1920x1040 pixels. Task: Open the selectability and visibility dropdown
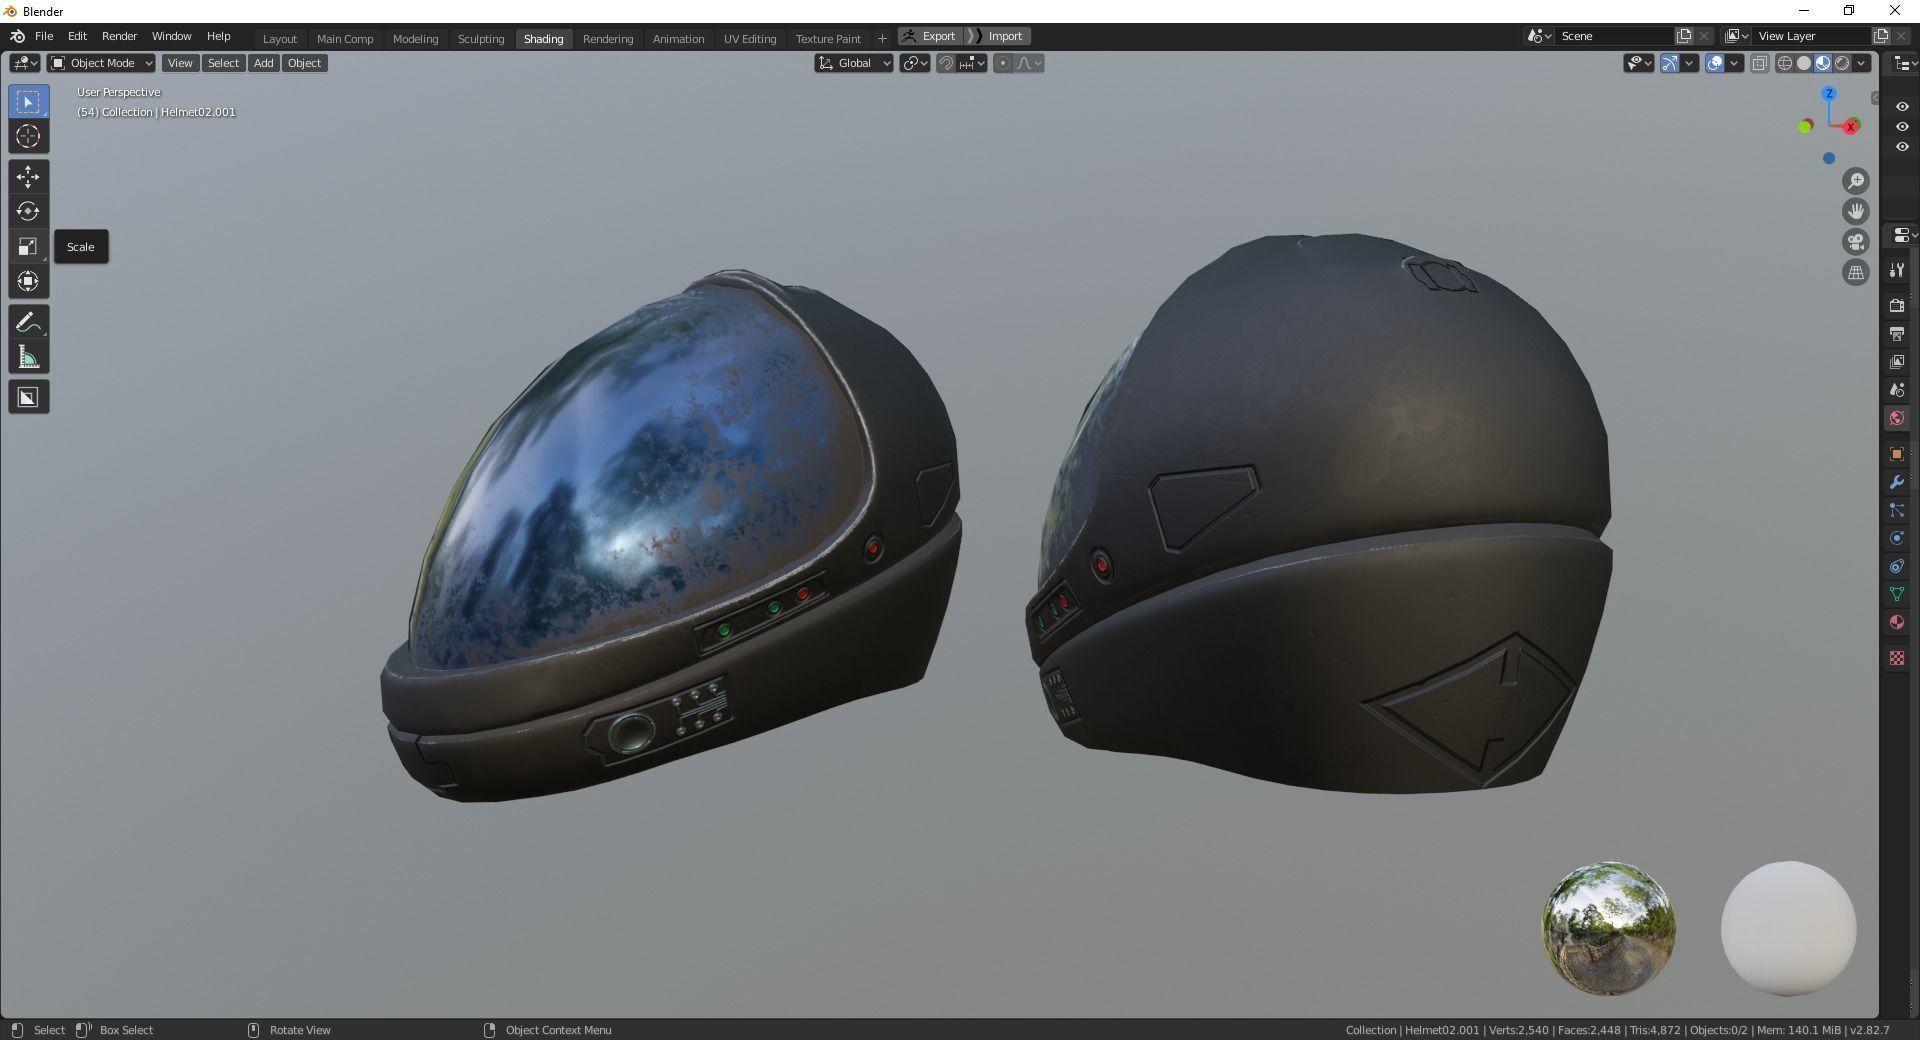click(x=1638, y=63)
